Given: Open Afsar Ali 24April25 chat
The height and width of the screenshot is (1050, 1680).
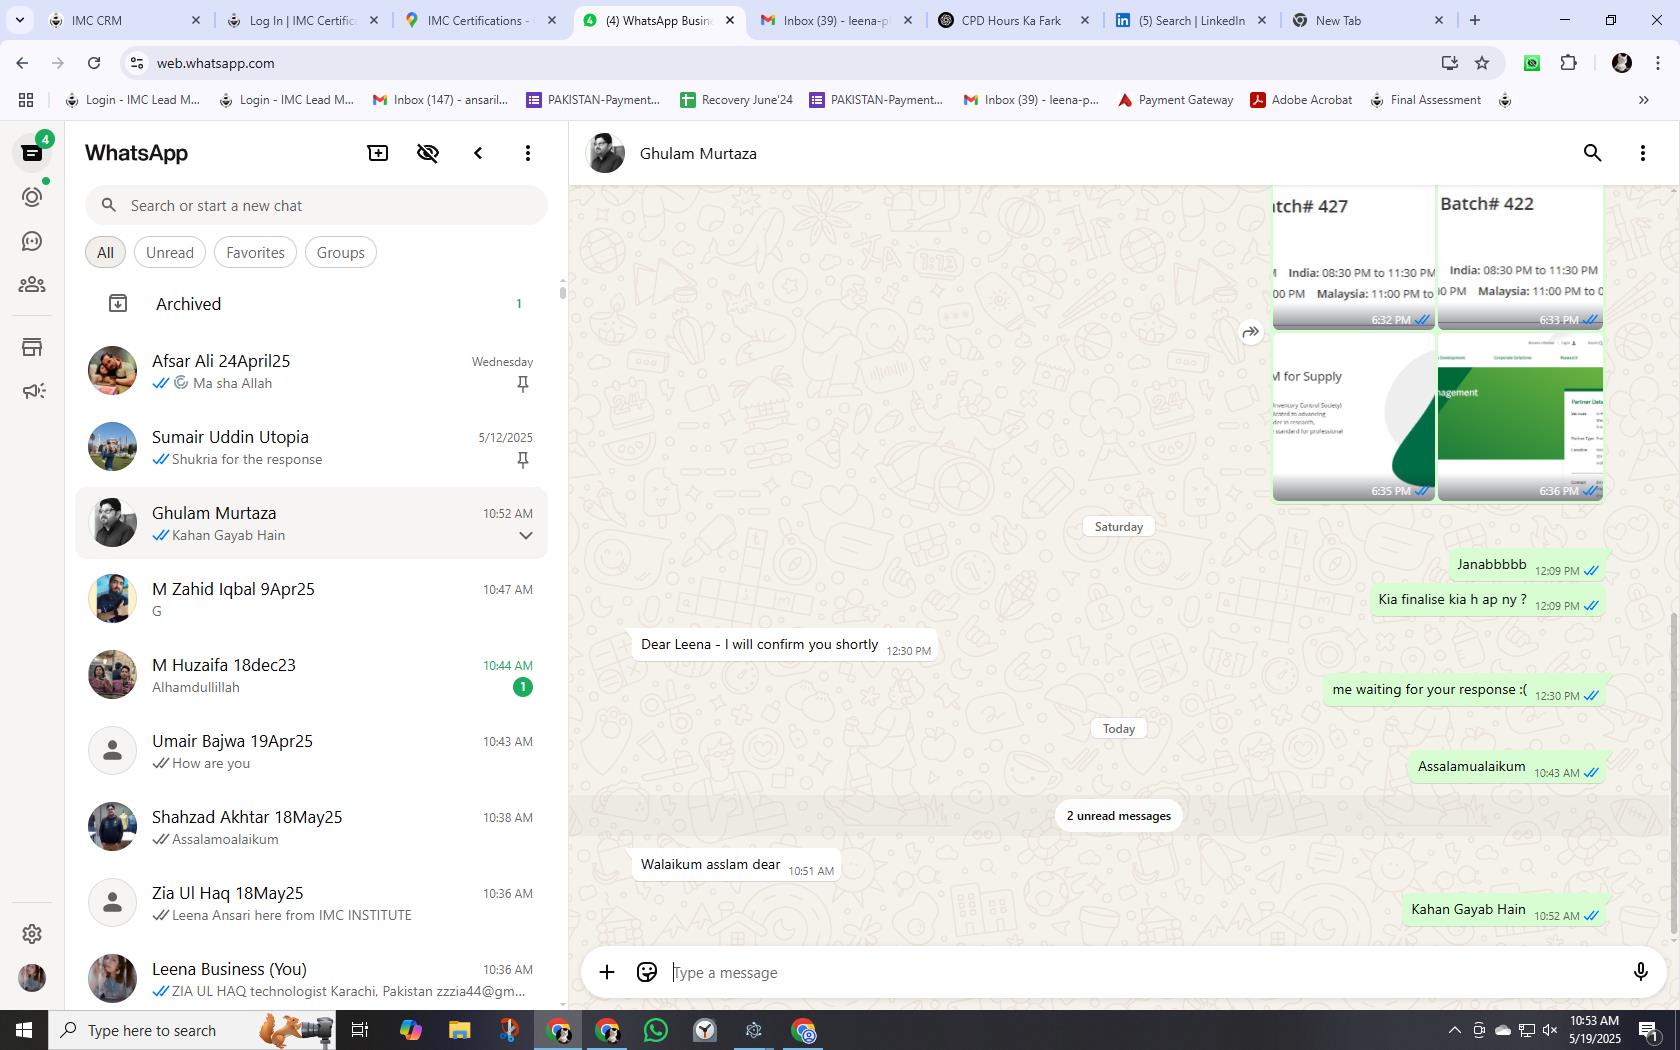Looking at the screenshot, I should (312, 371).
